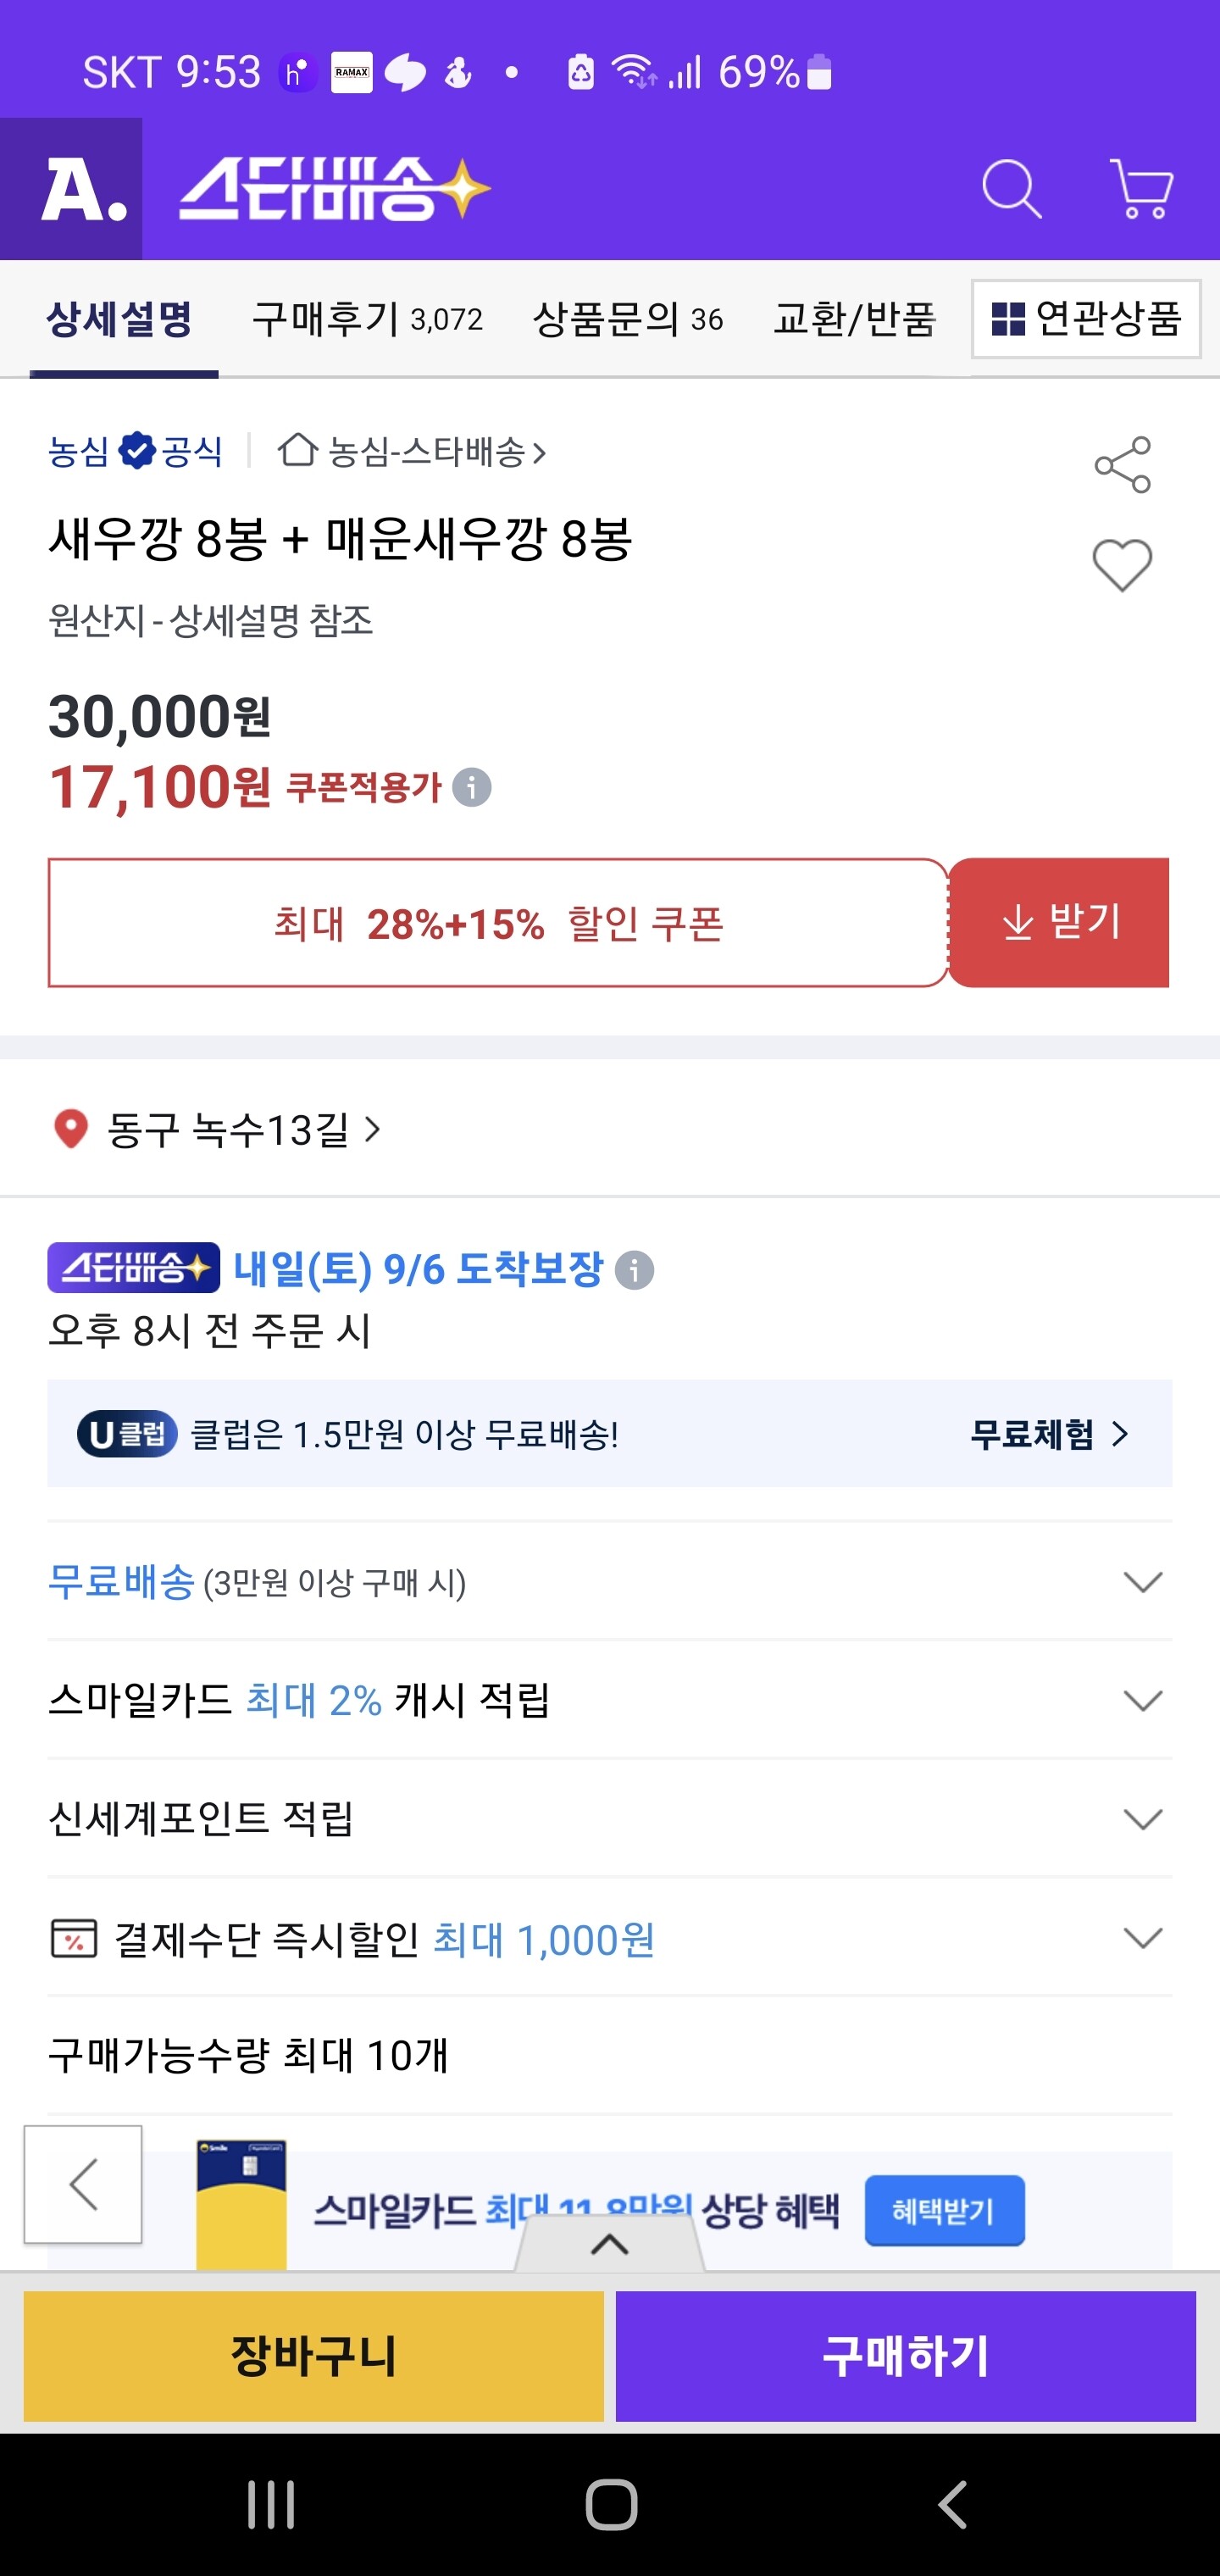Image resolution: width=1220 pixels, height=2576 pixels.
Task: Show arrival guarantee info icon
Action: click(634, 1270)
